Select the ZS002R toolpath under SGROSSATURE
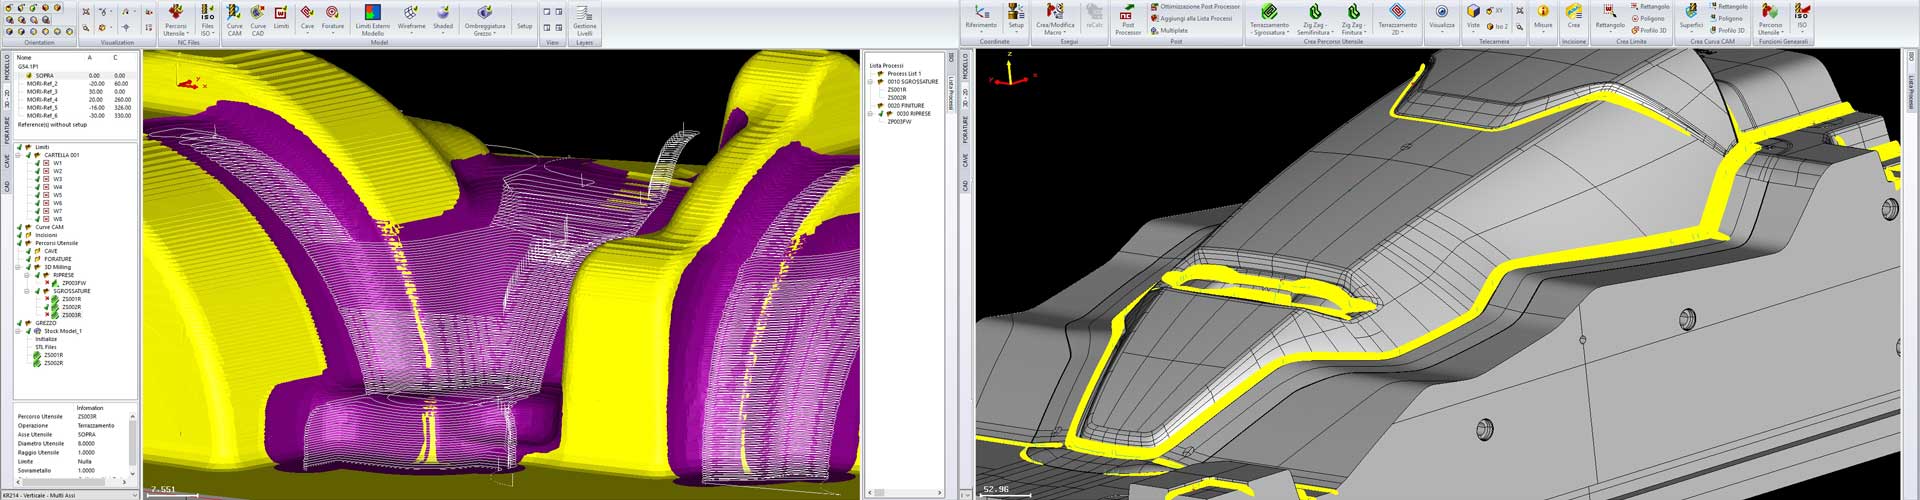Screen dimensions: 1920x500 coord(71,307)
